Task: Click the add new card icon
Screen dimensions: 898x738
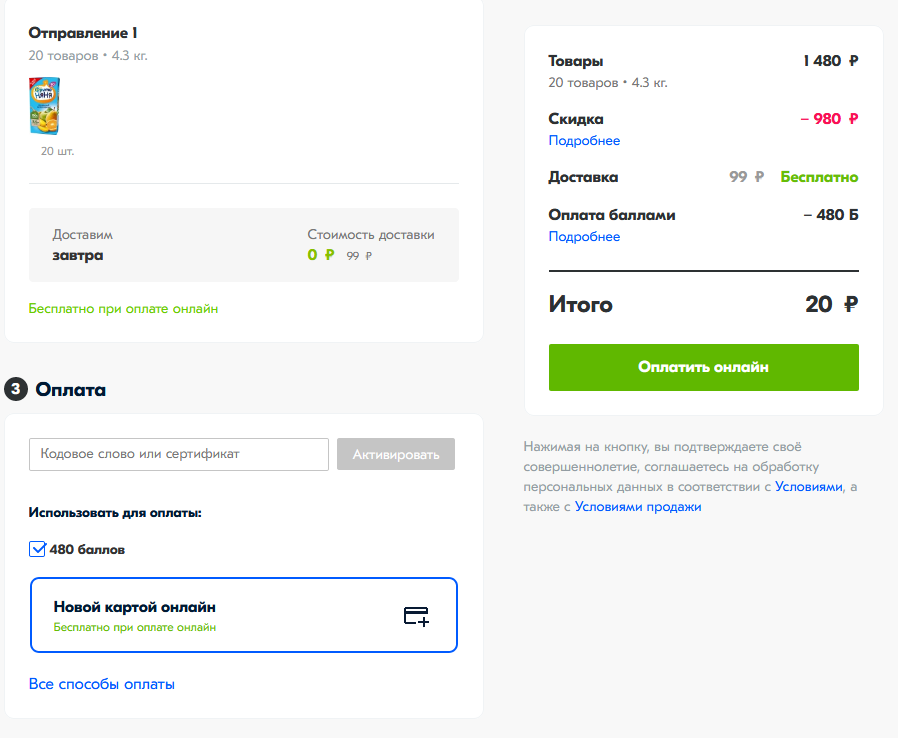Action: [x=416, y=616]
